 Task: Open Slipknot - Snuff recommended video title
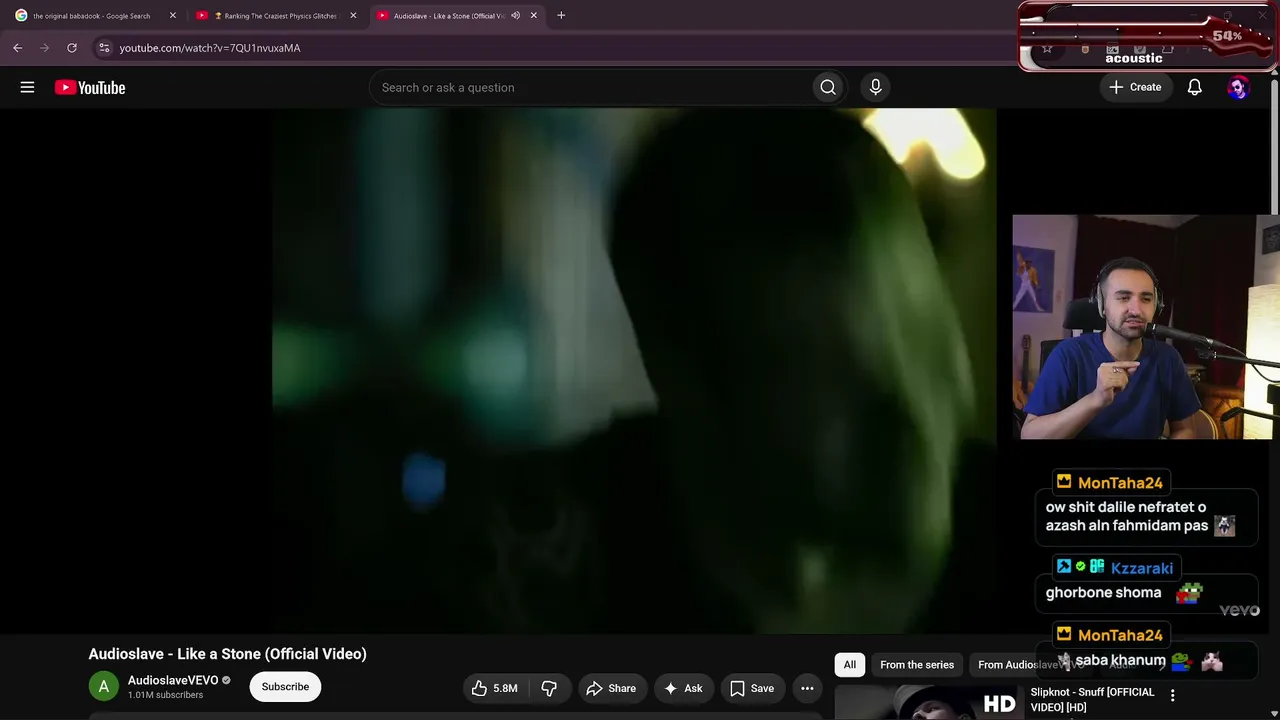pyautogui.click(x=1092, y=699)
